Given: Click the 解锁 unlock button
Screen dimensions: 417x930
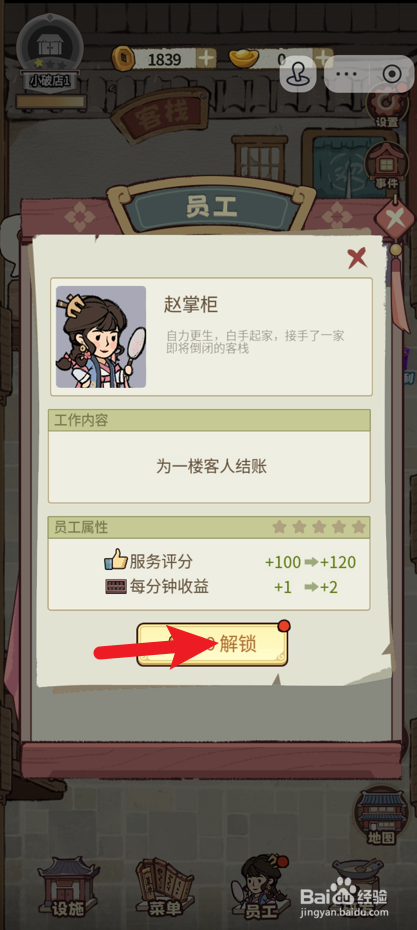Looking at the screenshot, I should coord(212,644).
